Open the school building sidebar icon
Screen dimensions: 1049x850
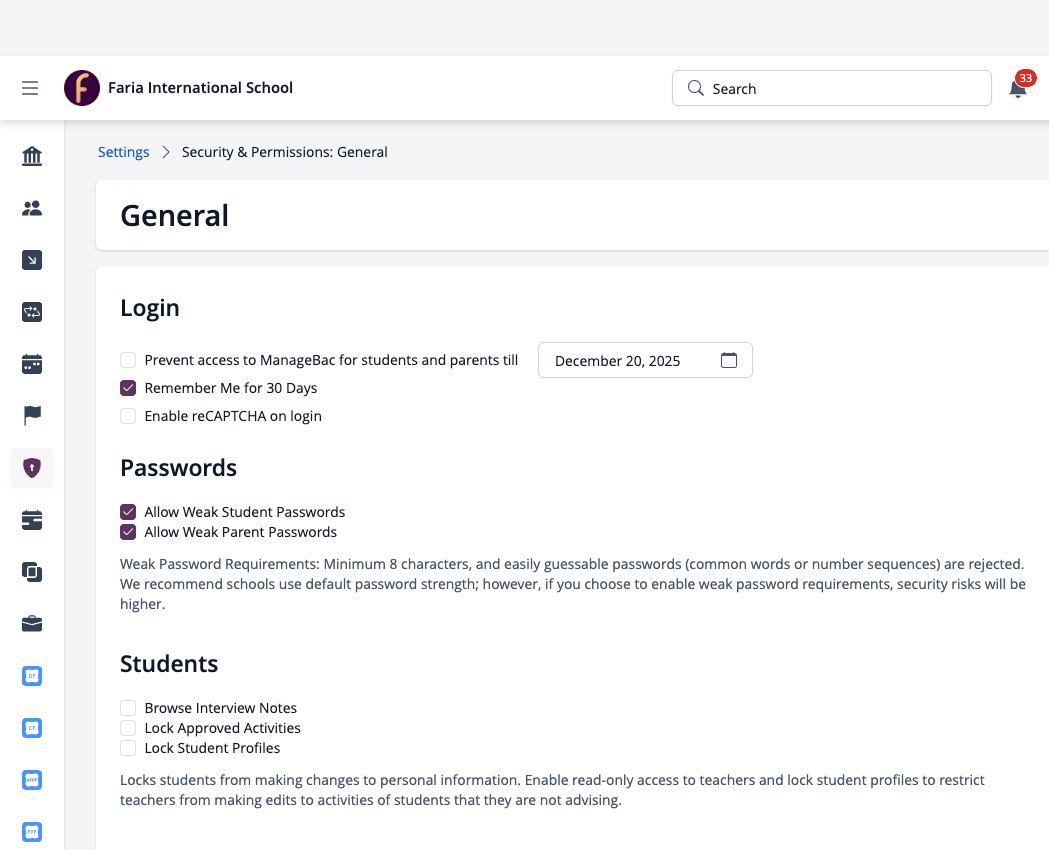click(31, 156)
